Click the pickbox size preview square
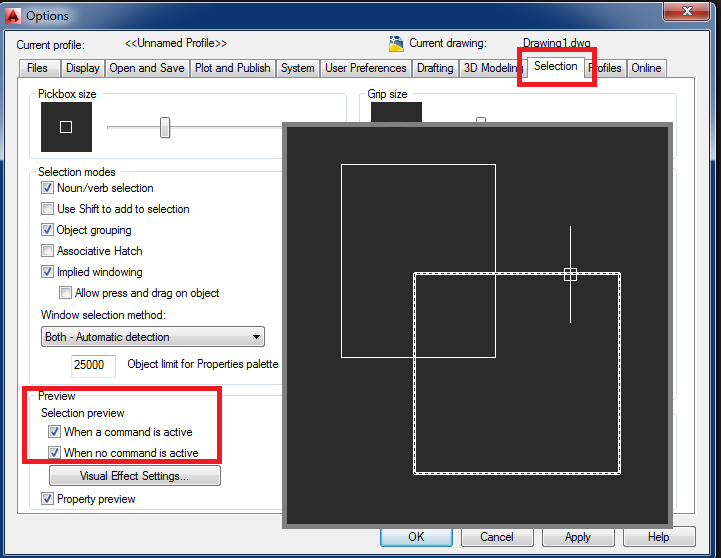 point(66,127)
